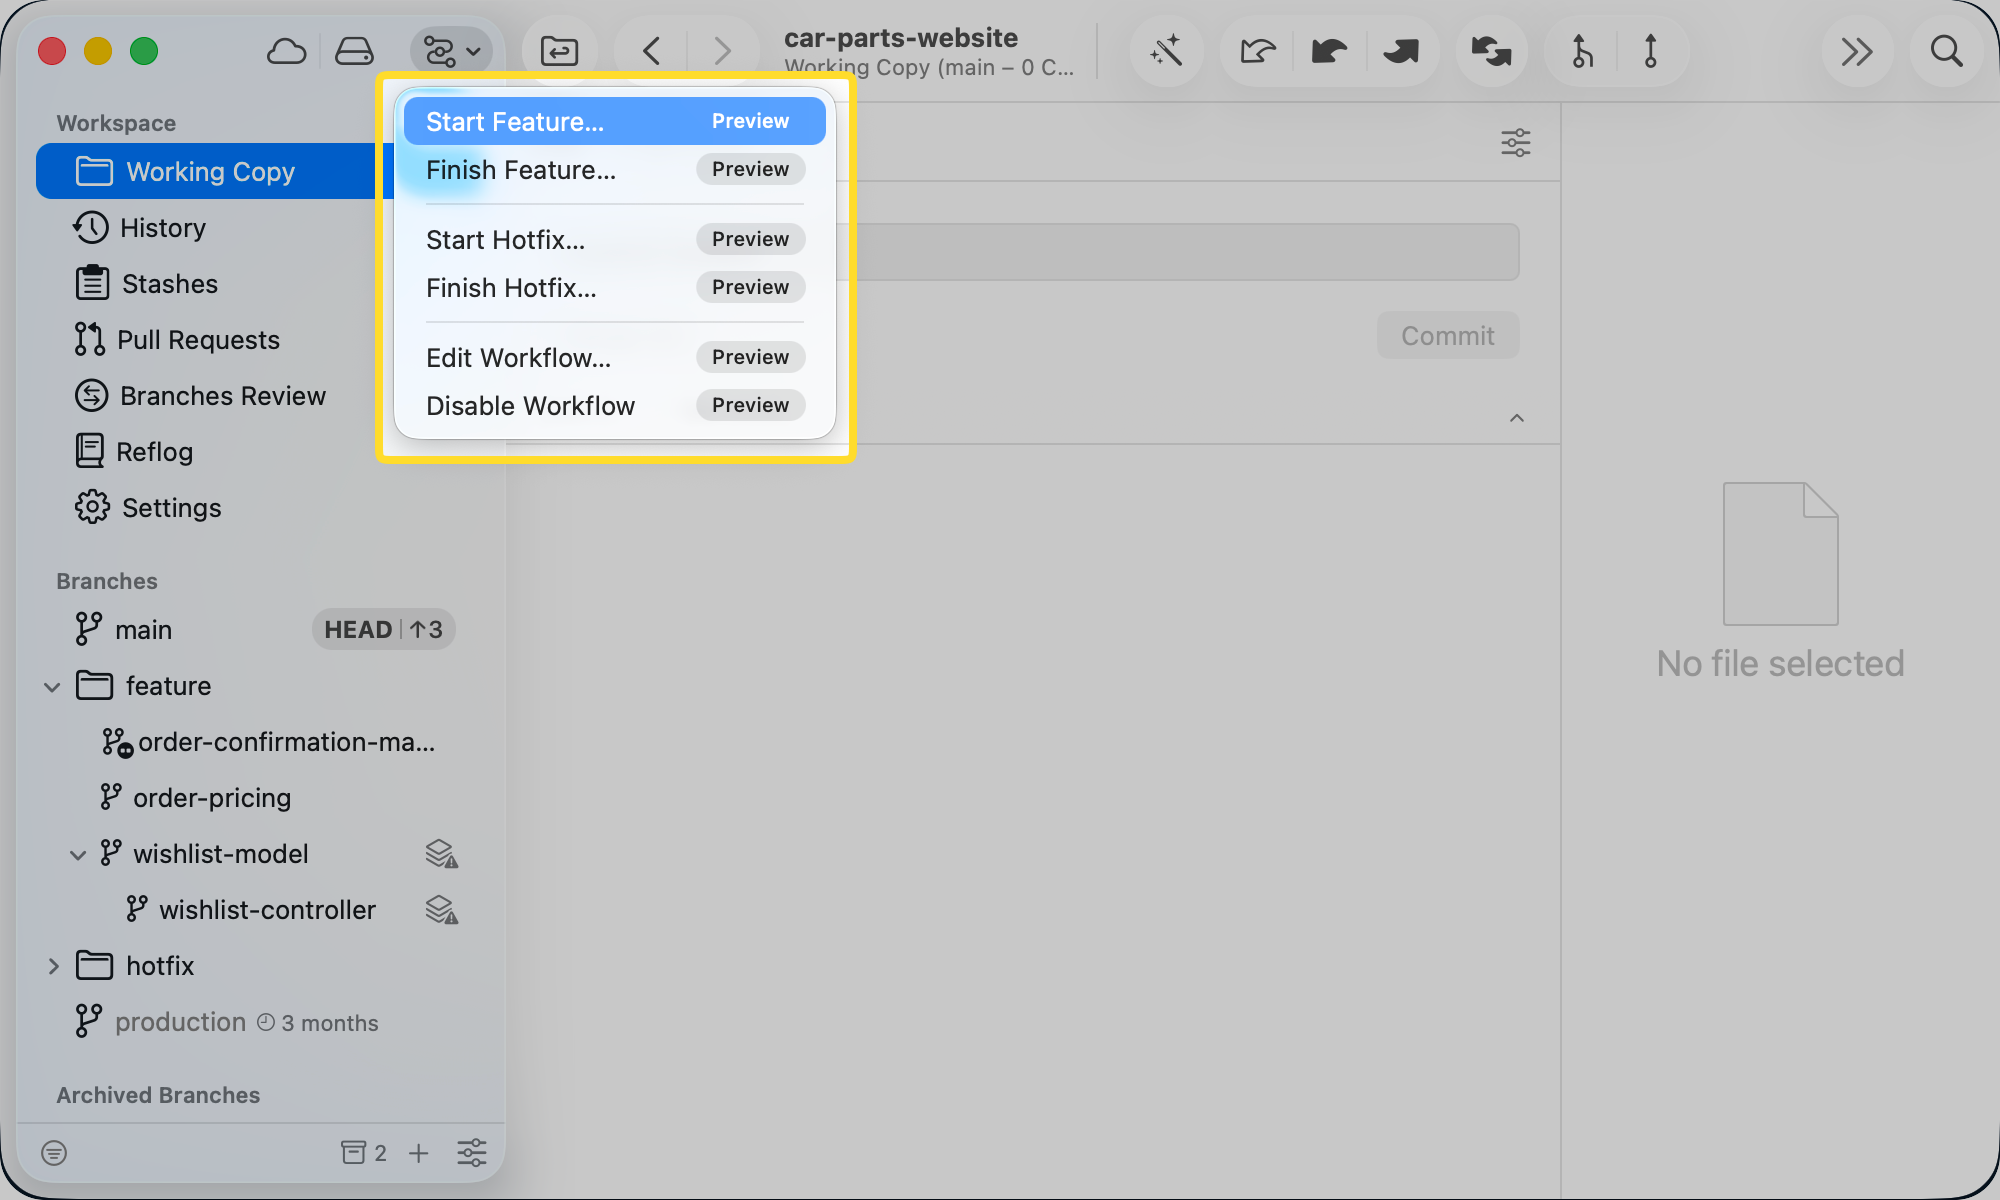
Task: Click the HEAD ↑3 badge on main
Action: tap(384, 629)
